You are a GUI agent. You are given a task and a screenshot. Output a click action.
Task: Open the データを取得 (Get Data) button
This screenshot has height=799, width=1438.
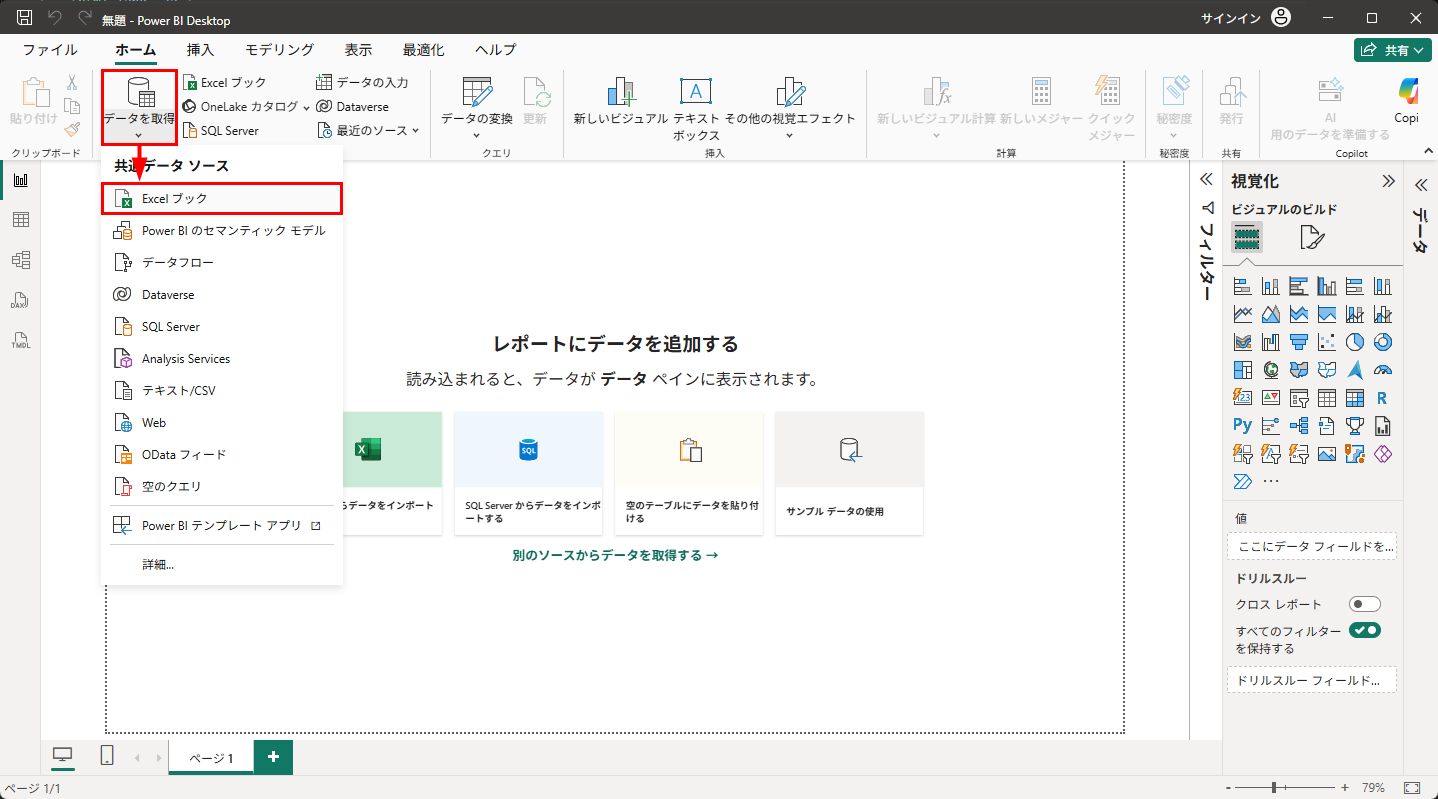point(140,106)
